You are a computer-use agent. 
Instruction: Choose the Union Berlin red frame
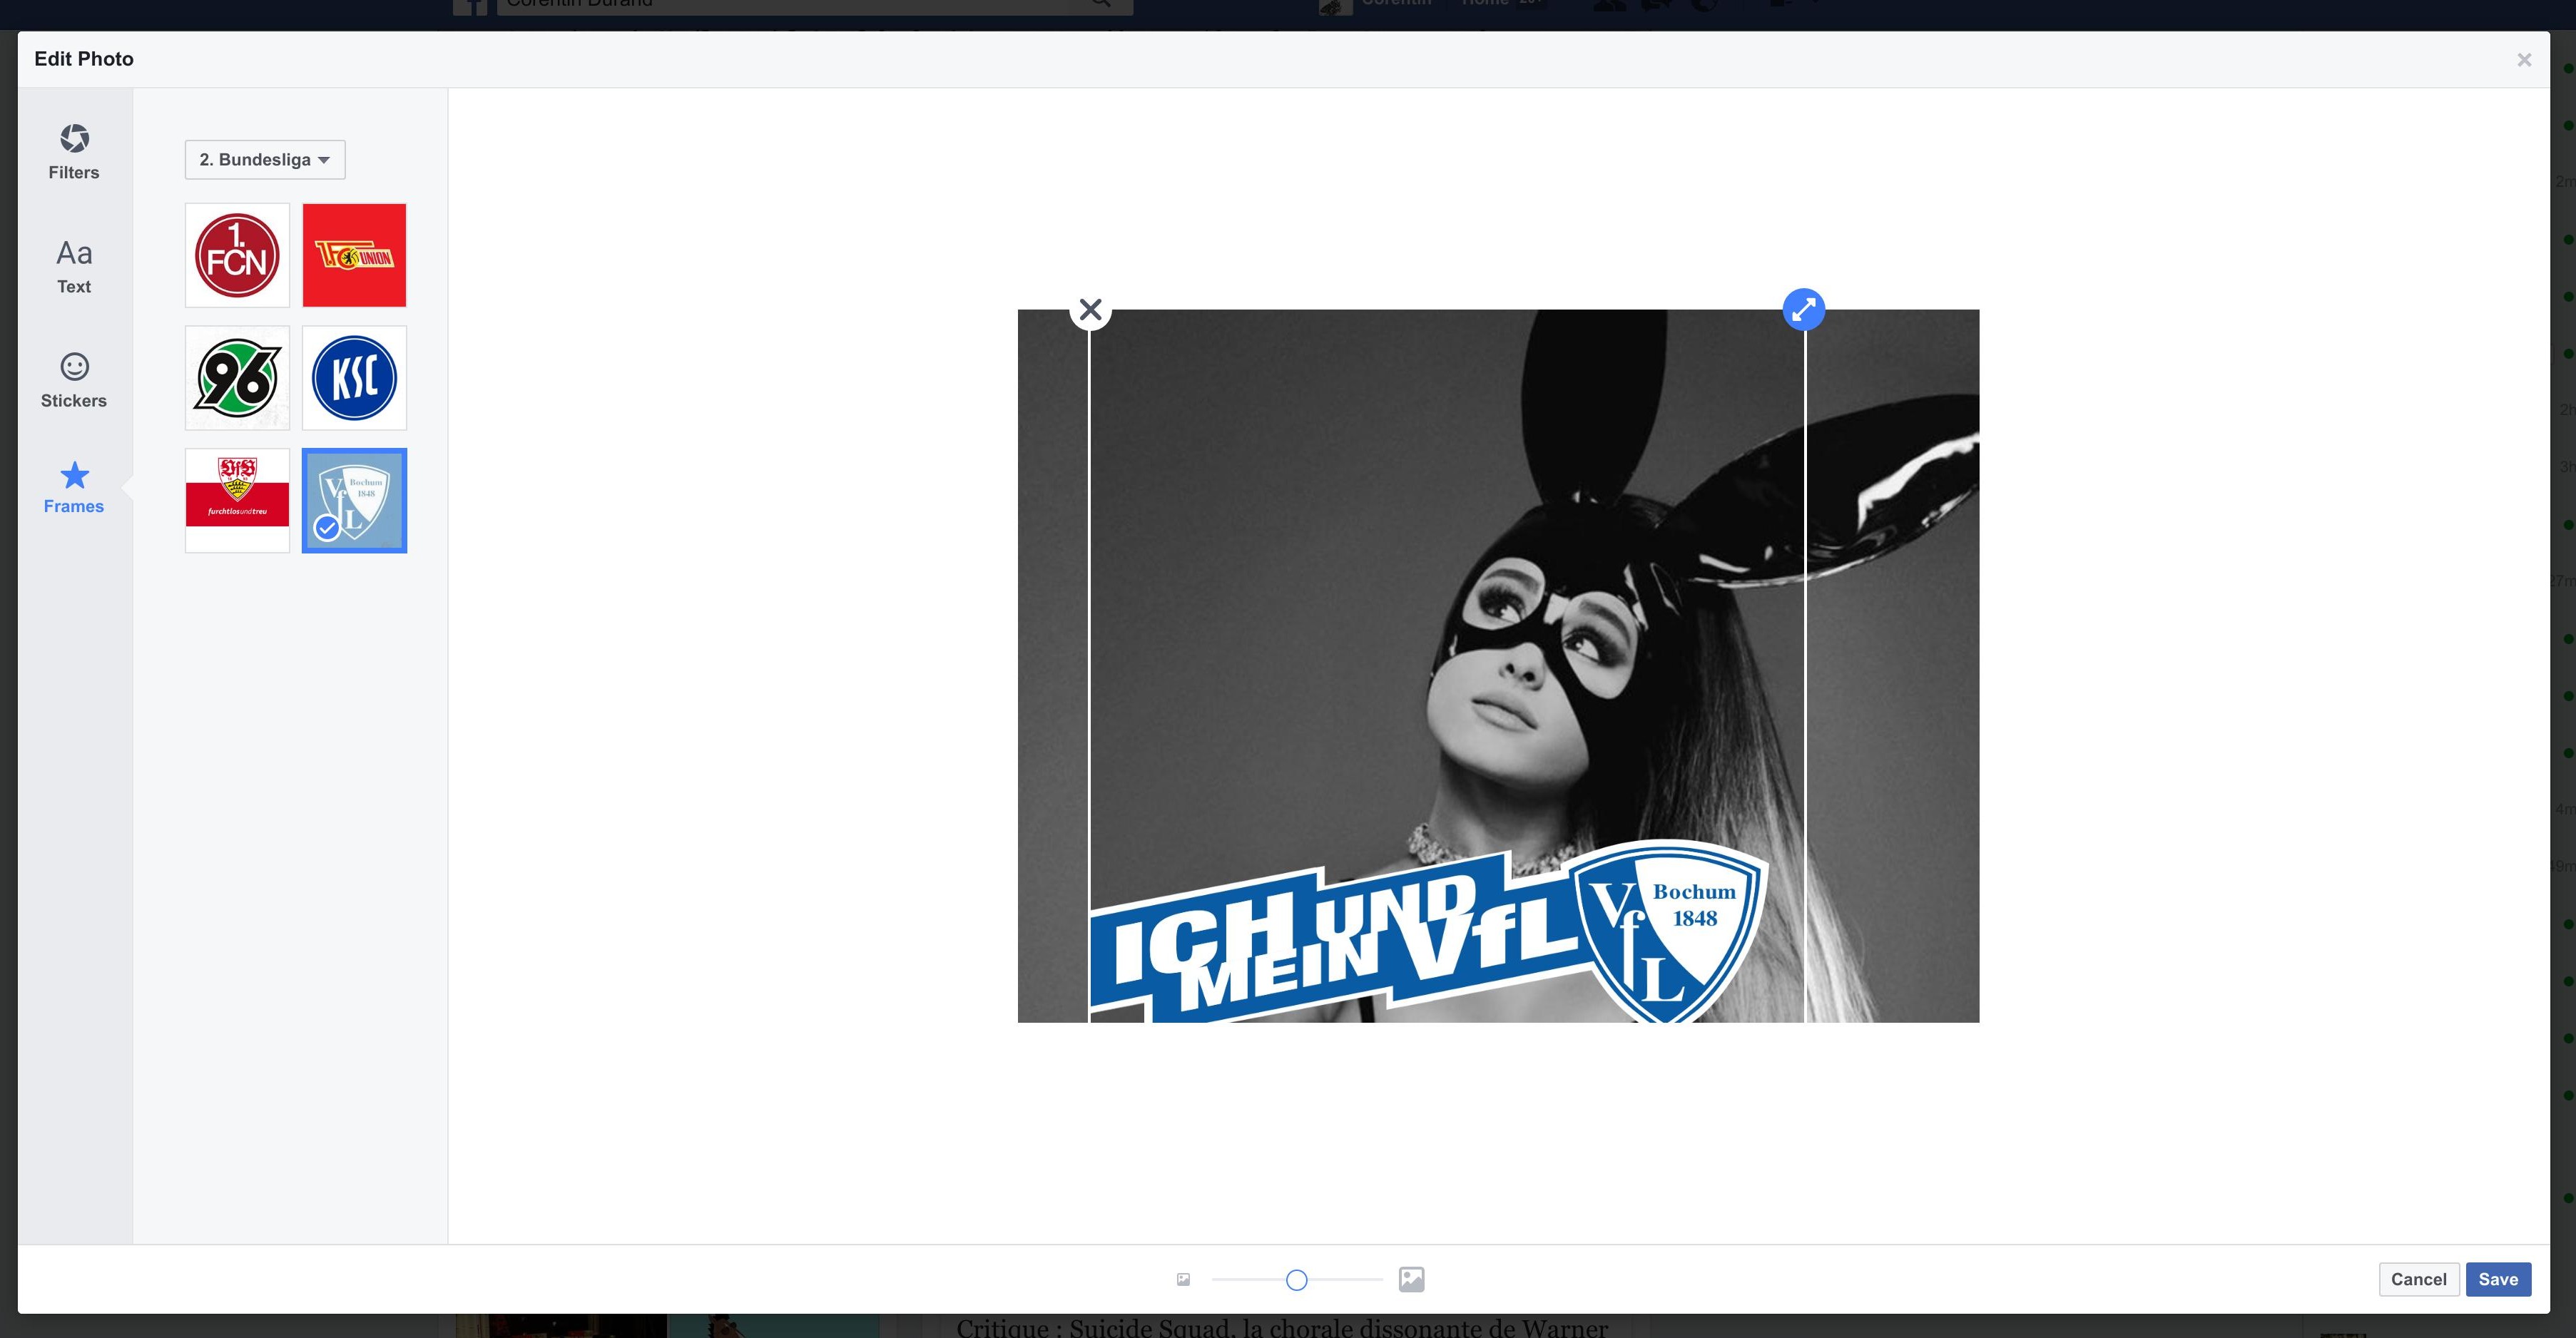click(354, 256)
